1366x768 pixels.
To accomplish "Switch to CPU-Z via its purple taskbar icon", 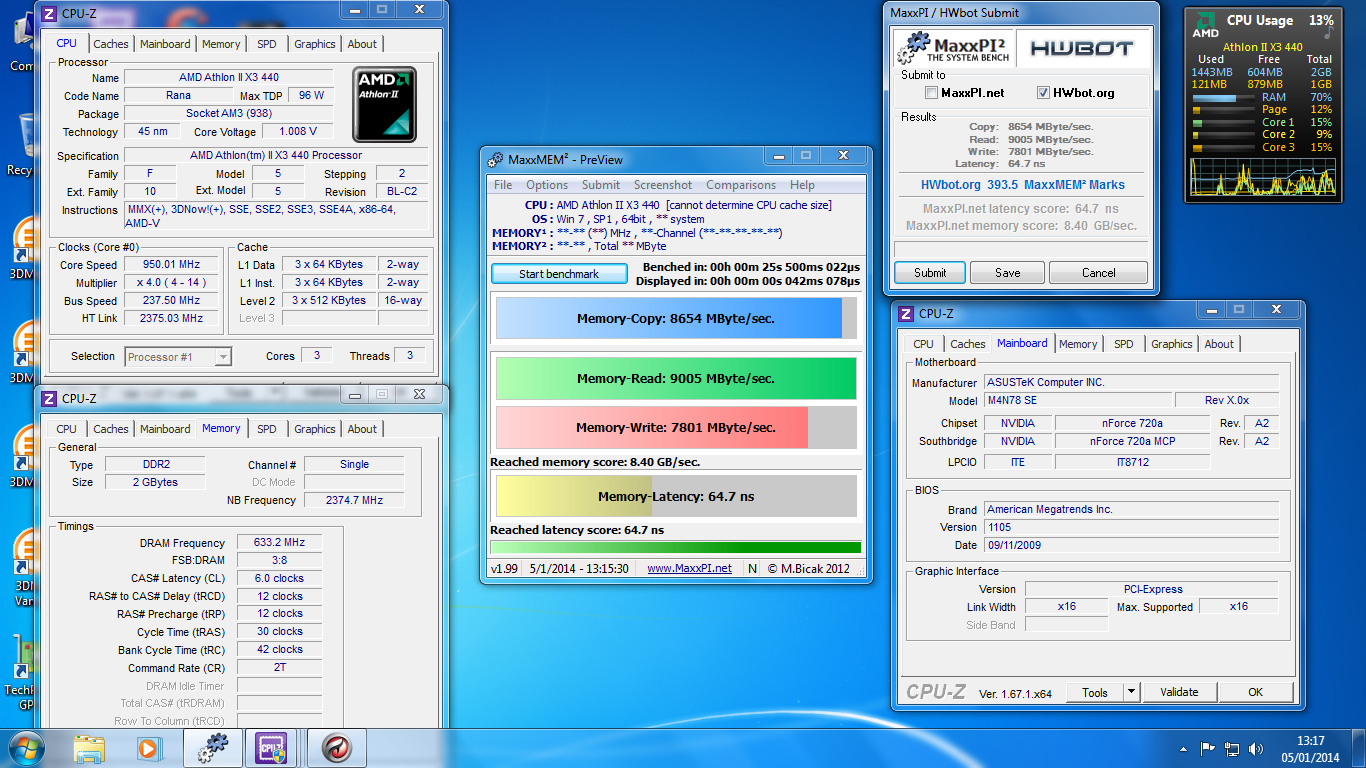I will (x=272, y=748).
